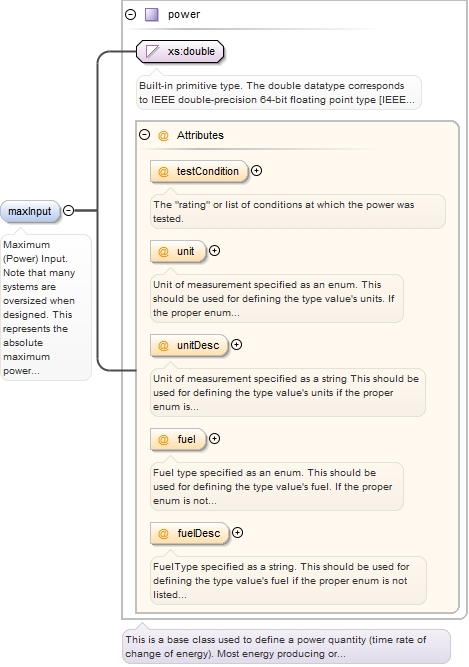Click the power base class description
Viewport: 469px width, 667px height.
(x=286, y=646)
